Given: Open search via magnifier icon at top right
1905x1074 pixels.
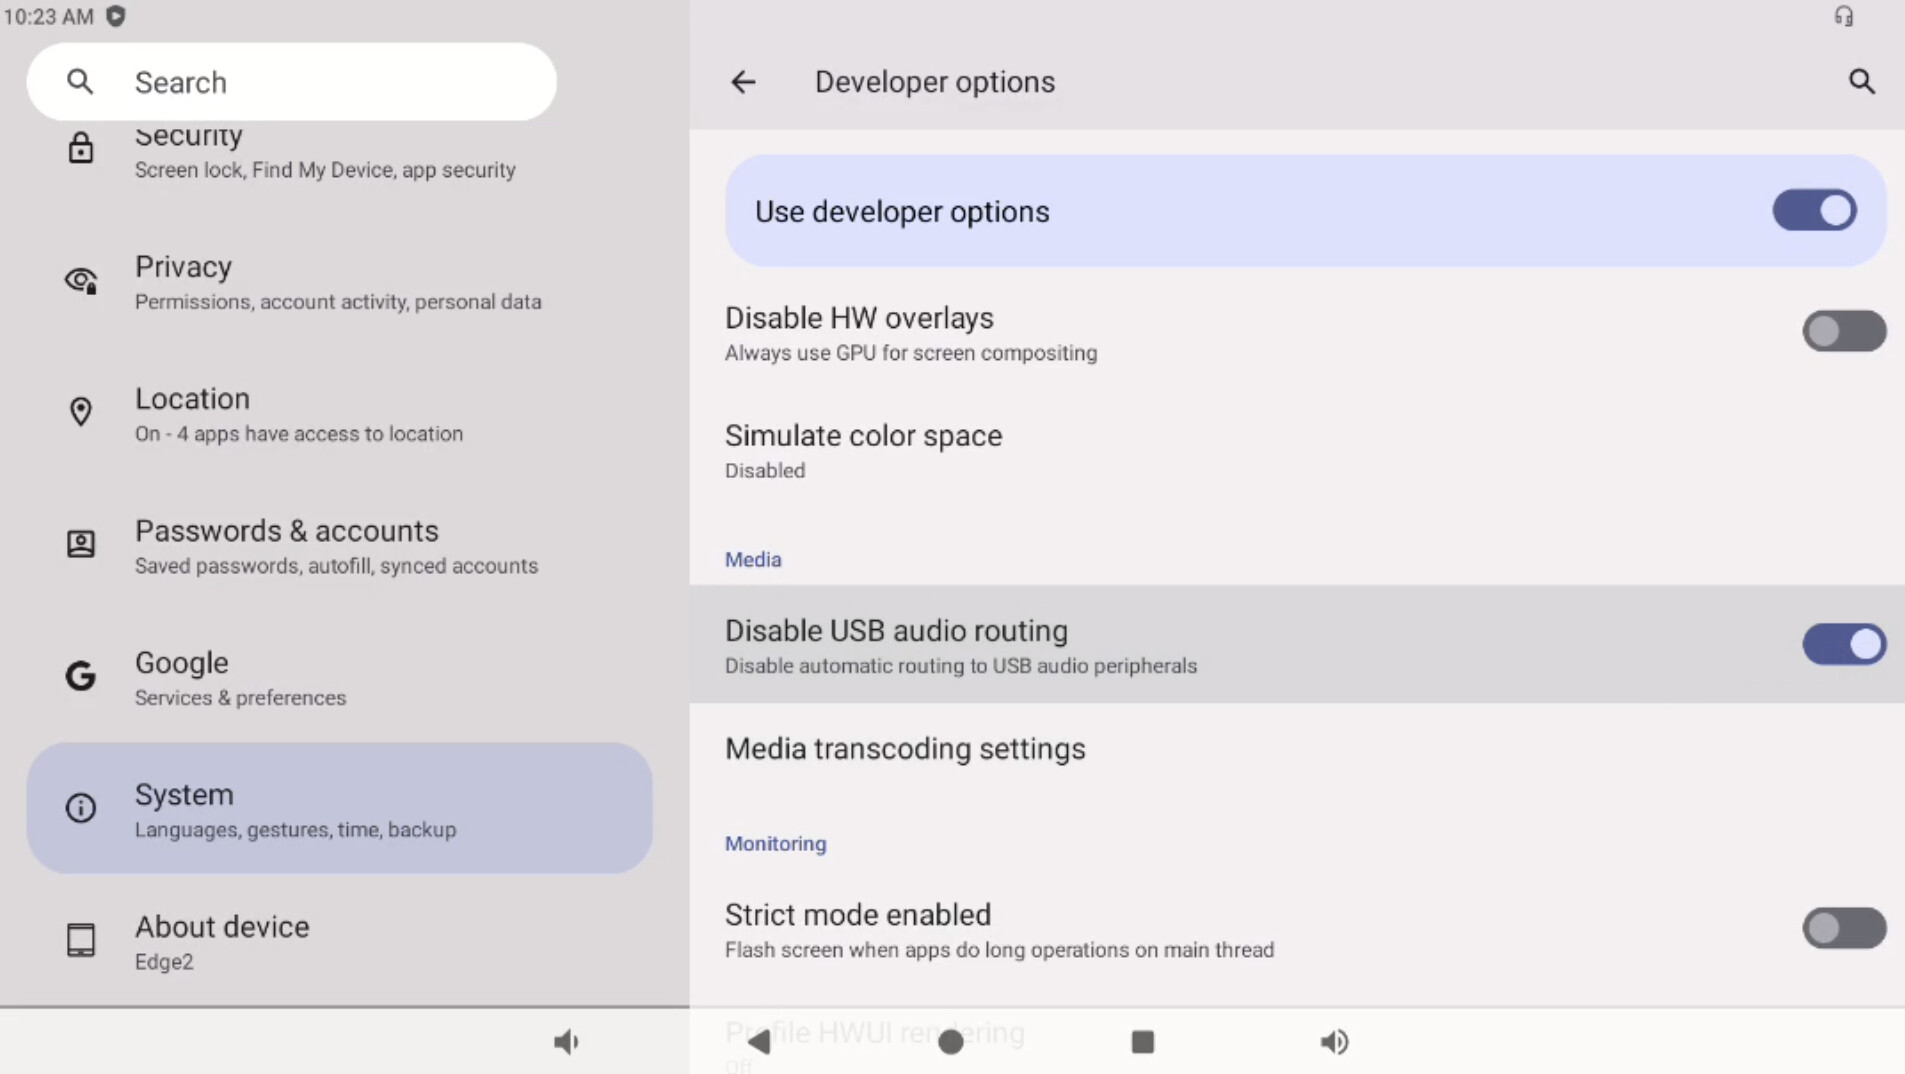Looking at the screenshot, I should (1860, 82).
